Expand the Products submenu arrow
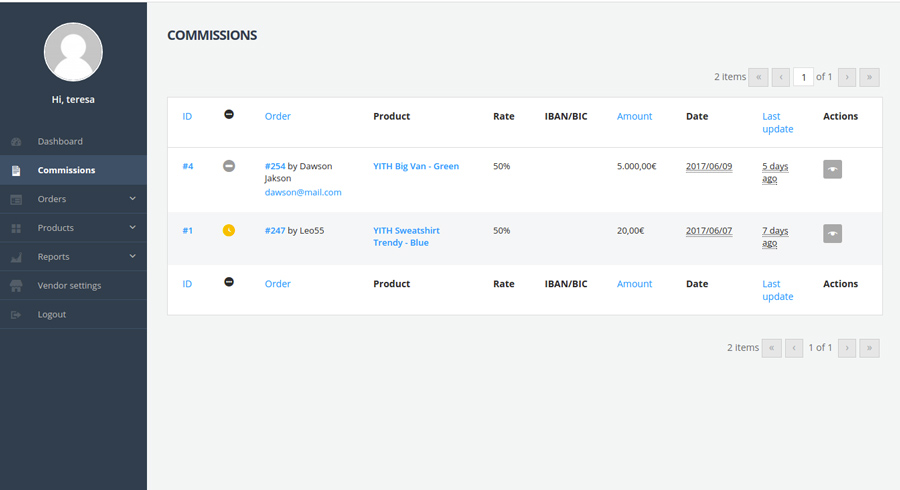The width and height of the screenshot is (900, 490). (132, 228)
